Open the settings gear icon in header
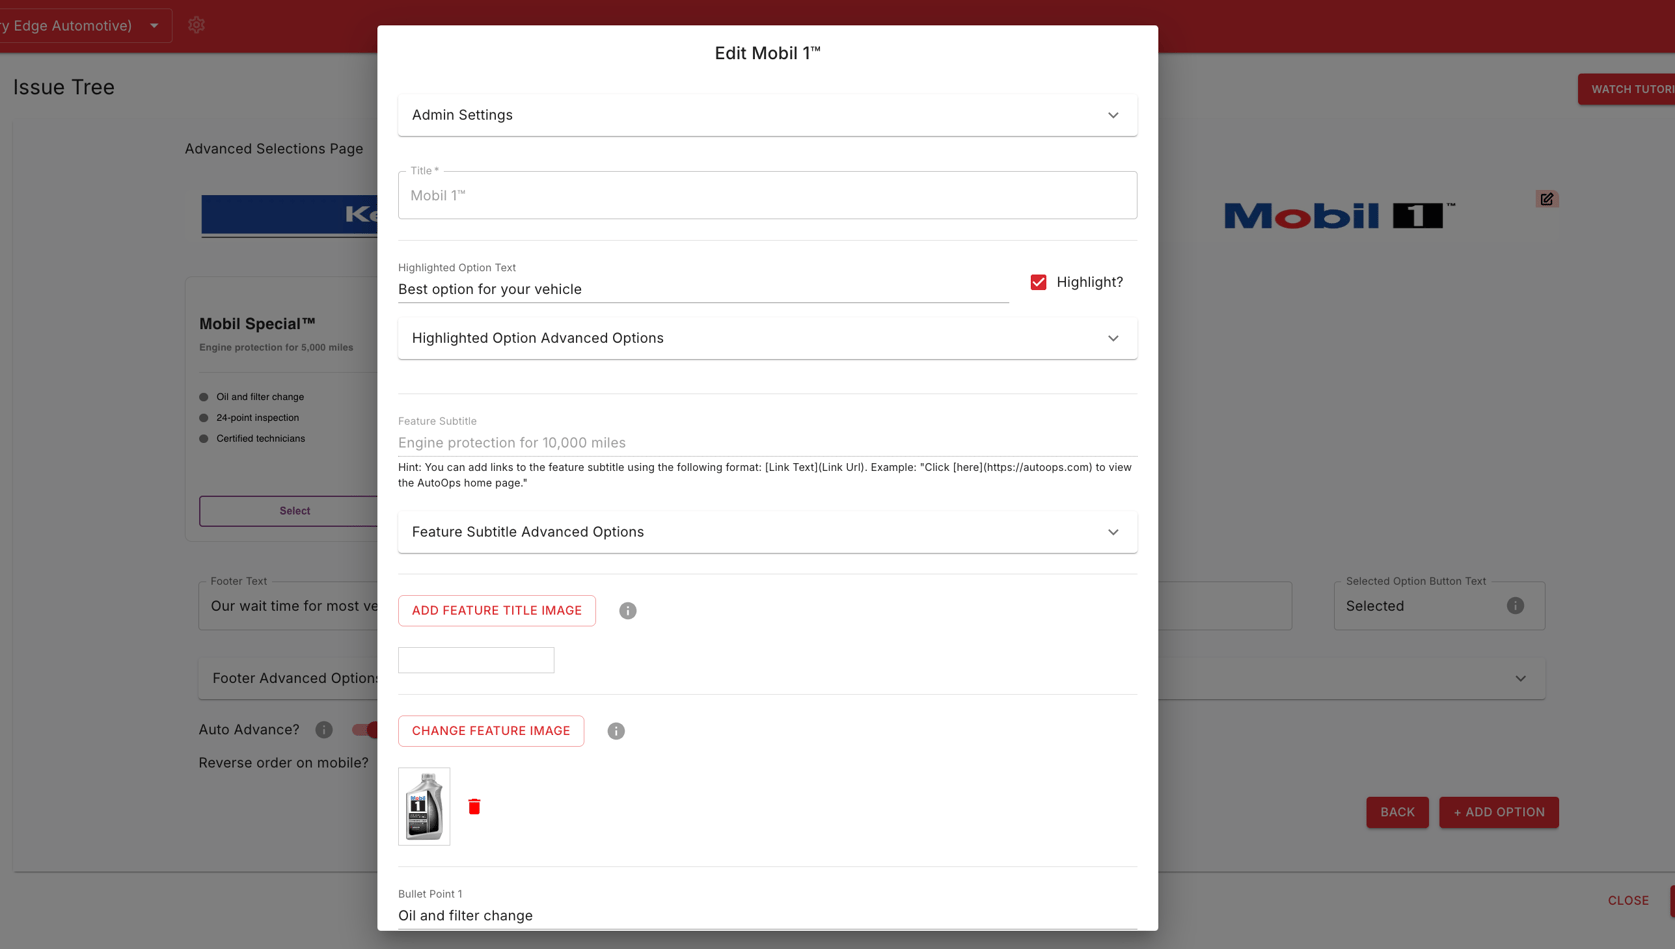1675x949 pixels. tap(196, 25)
